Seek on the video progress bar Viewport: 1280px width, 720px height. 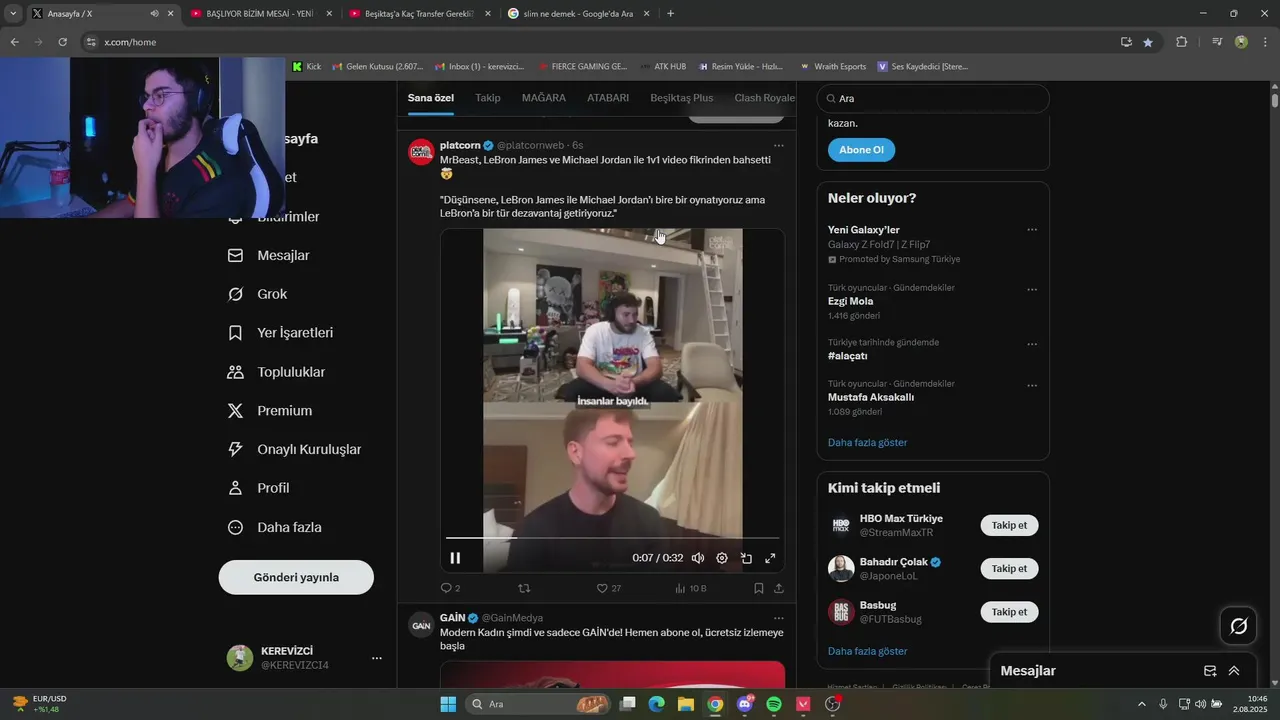[612, 539]
